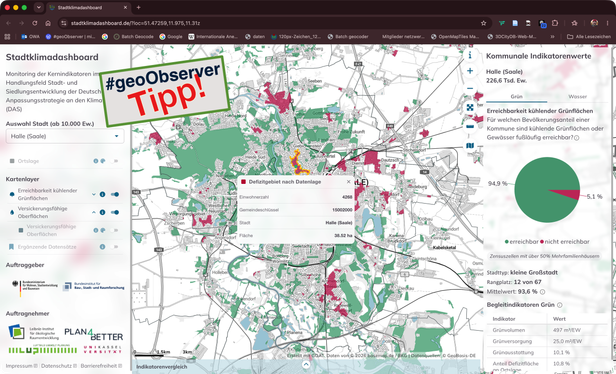
Task: Show info for Ergänzende Datensätze
Action: [103, 247]
